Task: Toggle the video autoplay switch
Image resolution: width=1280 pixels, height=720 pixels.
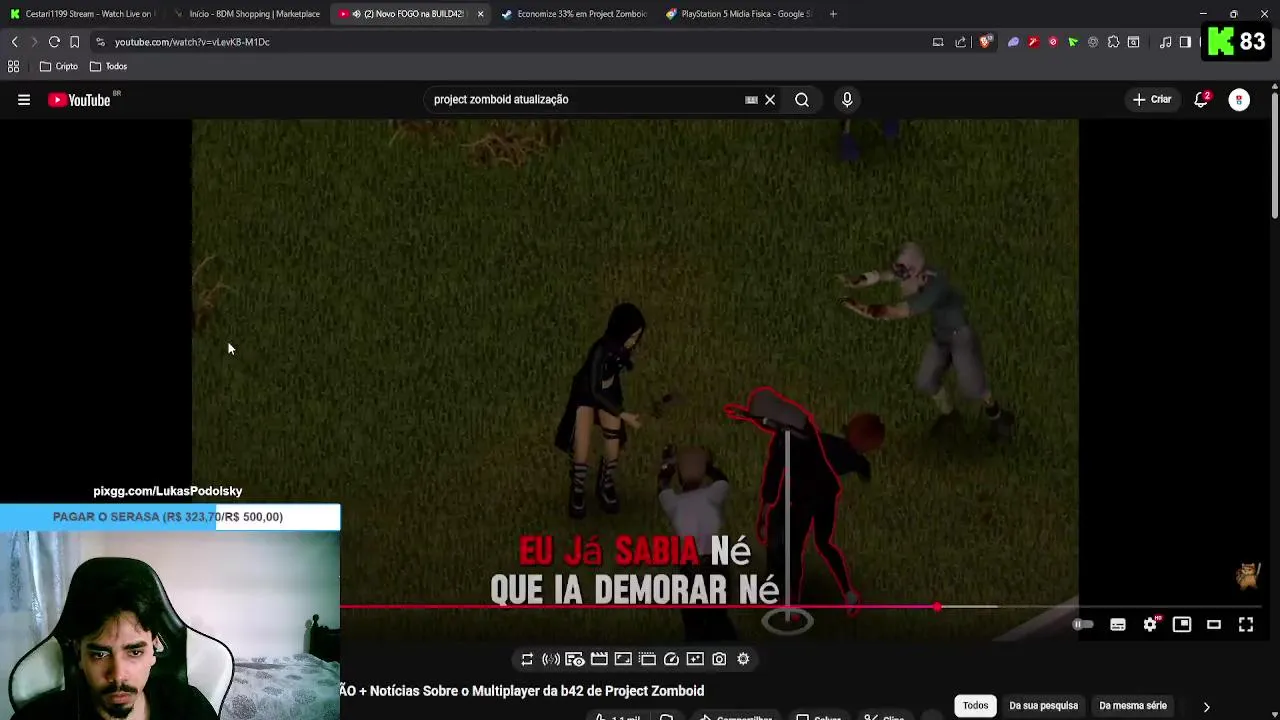Action: click(1083, 625)
